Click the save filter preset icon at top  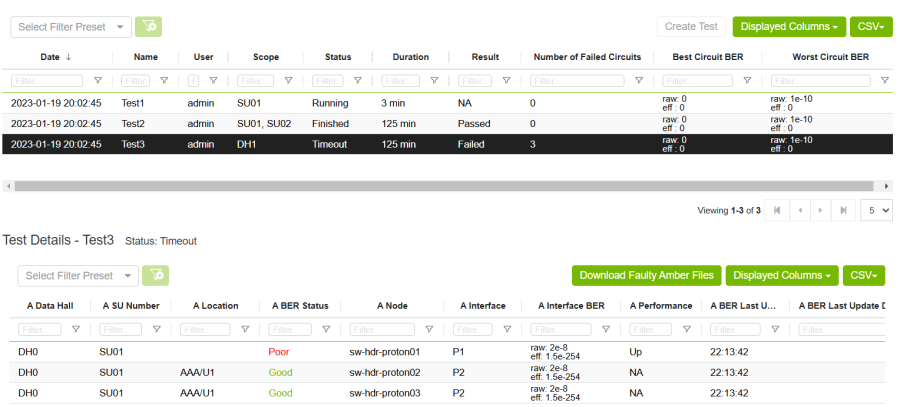148,26
